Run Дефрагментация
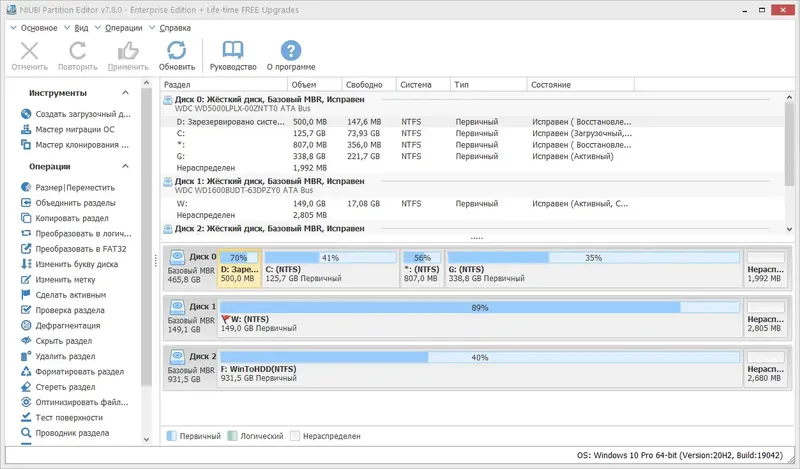The width and height of the screenshot is (800, 469). pos(61,325)
